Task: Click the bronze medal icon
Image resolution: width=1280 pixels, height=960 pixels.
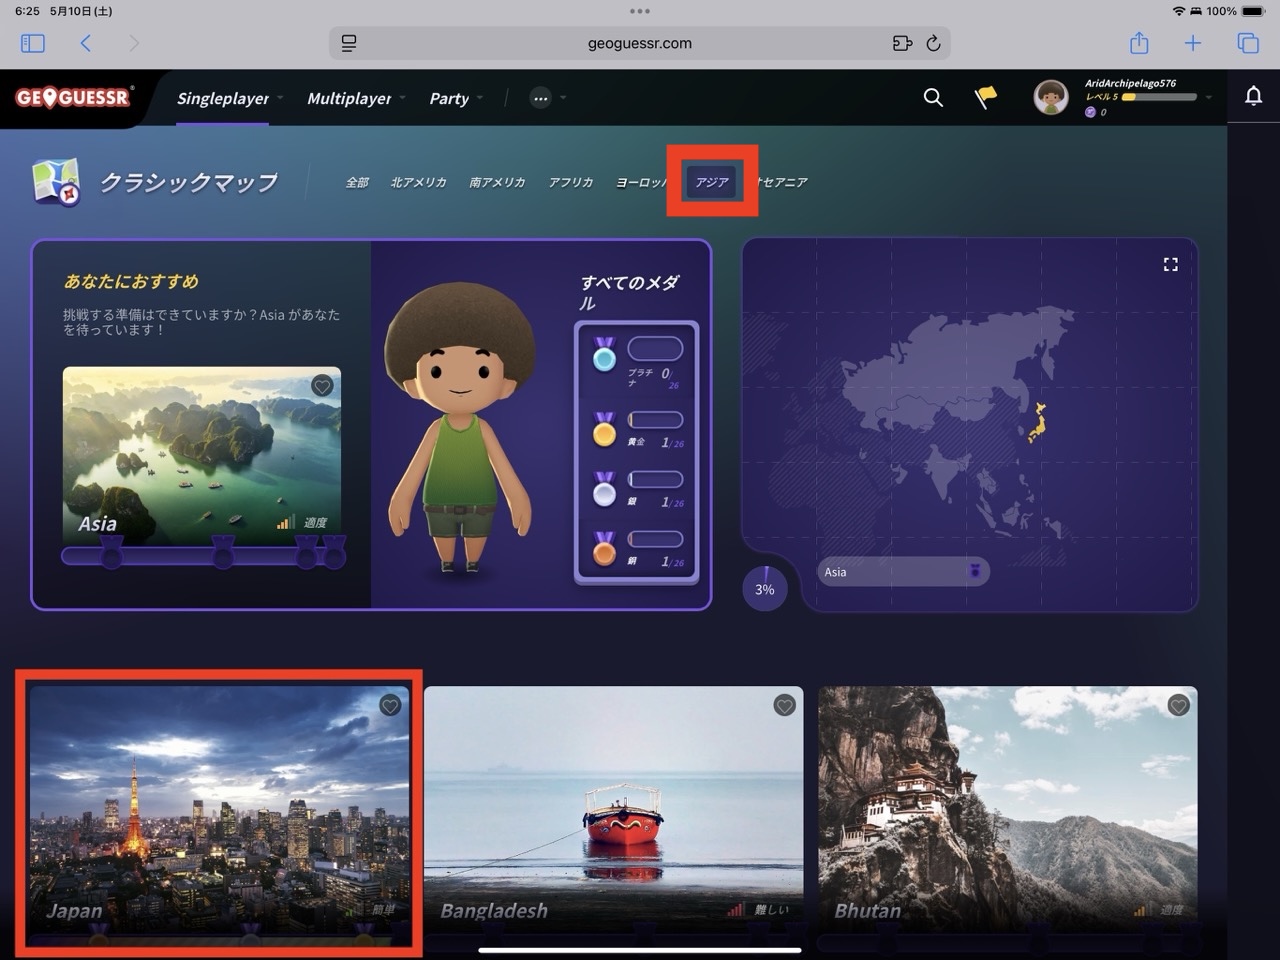Action: tap(604, 550)
